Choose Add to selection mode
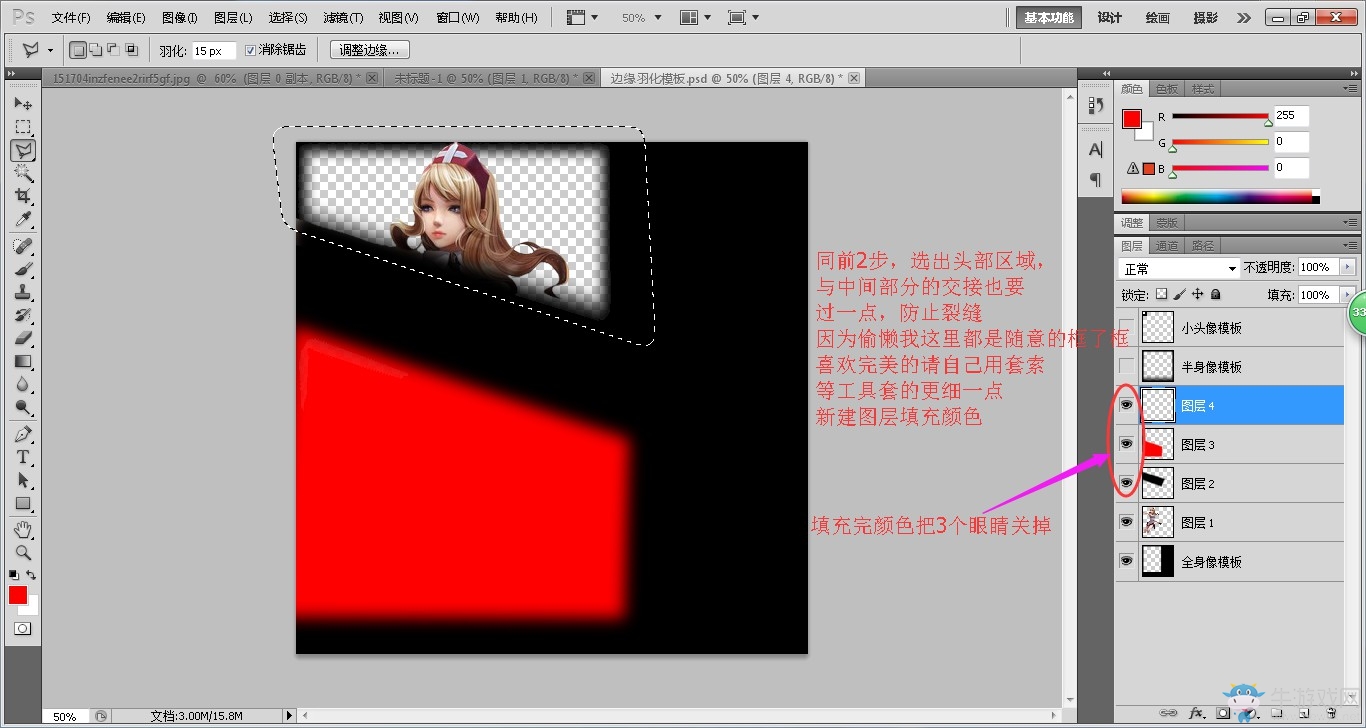The image size is (1366, 728). [x=94, y=50]
